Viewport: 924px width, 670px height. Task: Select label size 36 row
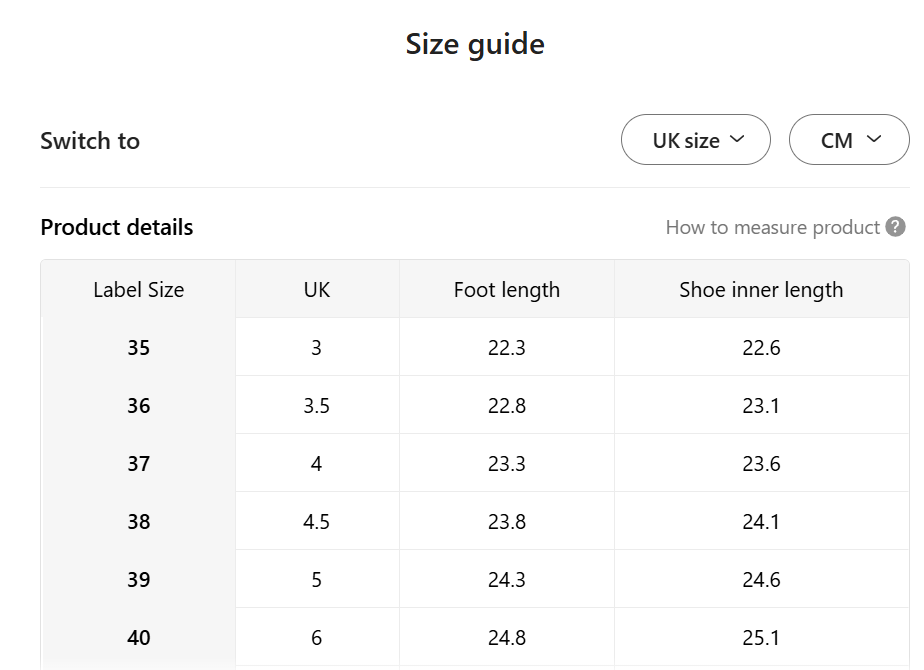pyautogui.click(x=138, y=406)
